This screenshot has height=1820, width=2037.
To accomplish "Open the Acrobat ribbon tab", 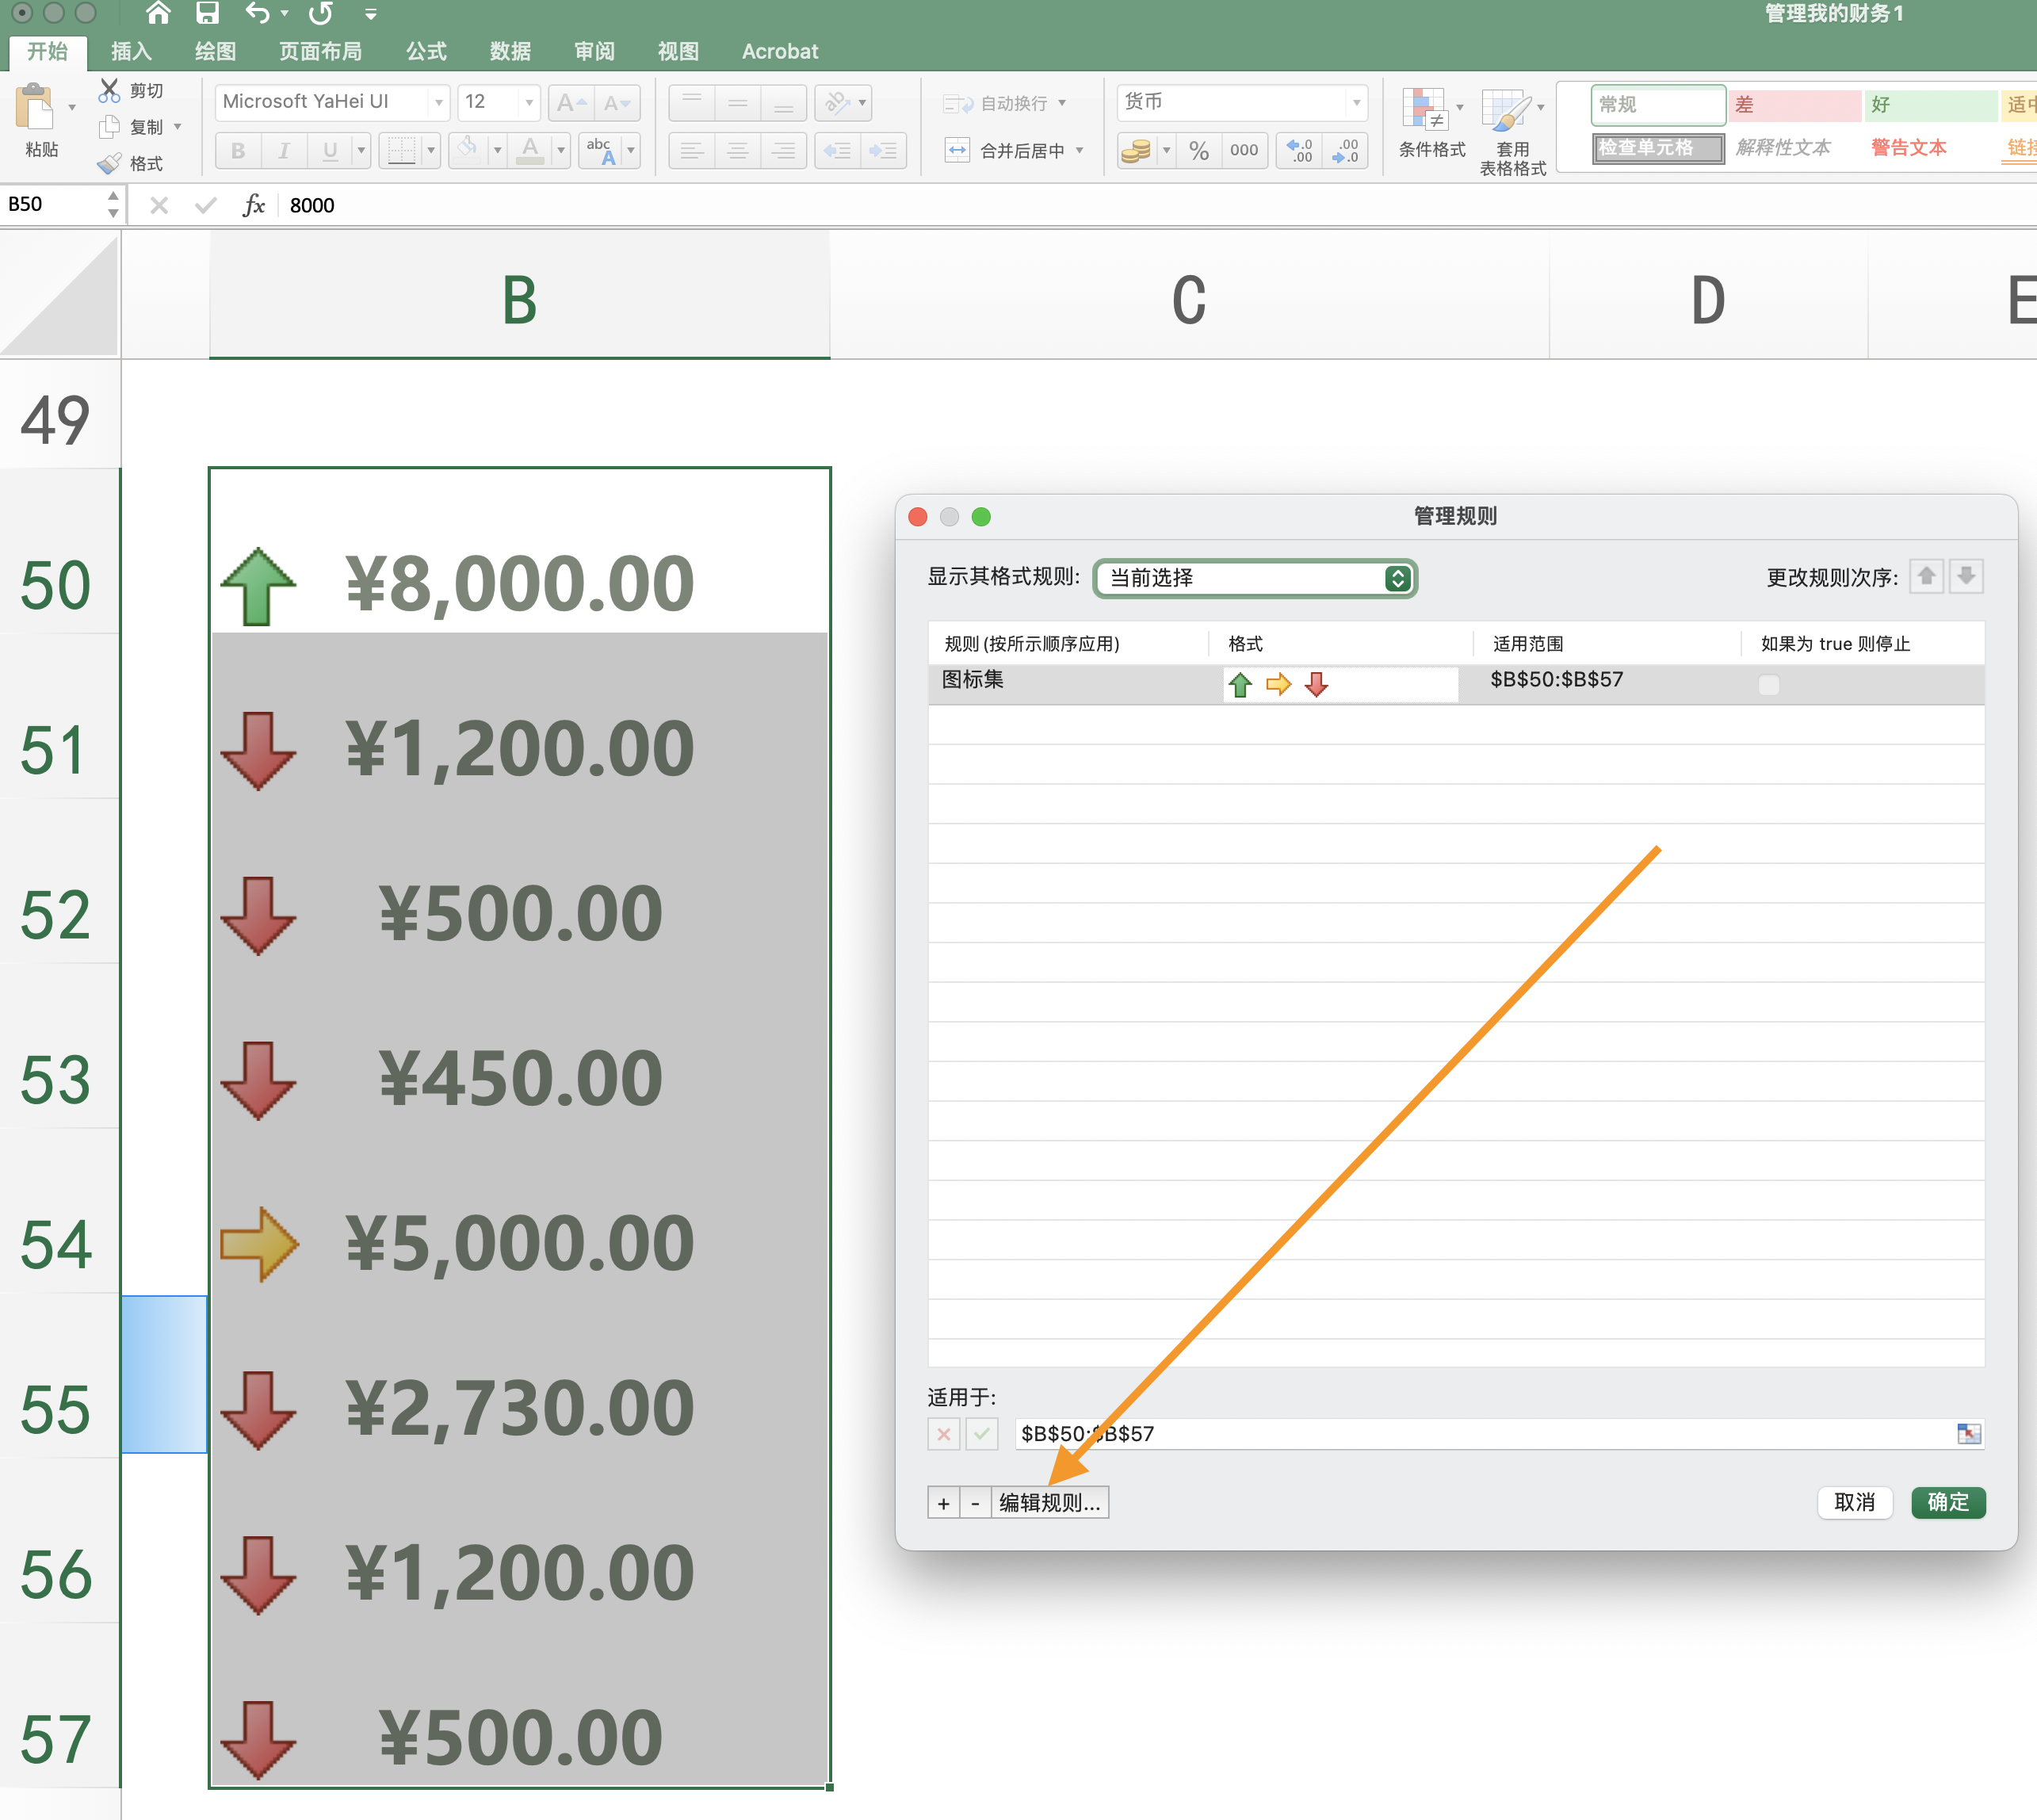I will pyautogui.click(x=779, y=52).
